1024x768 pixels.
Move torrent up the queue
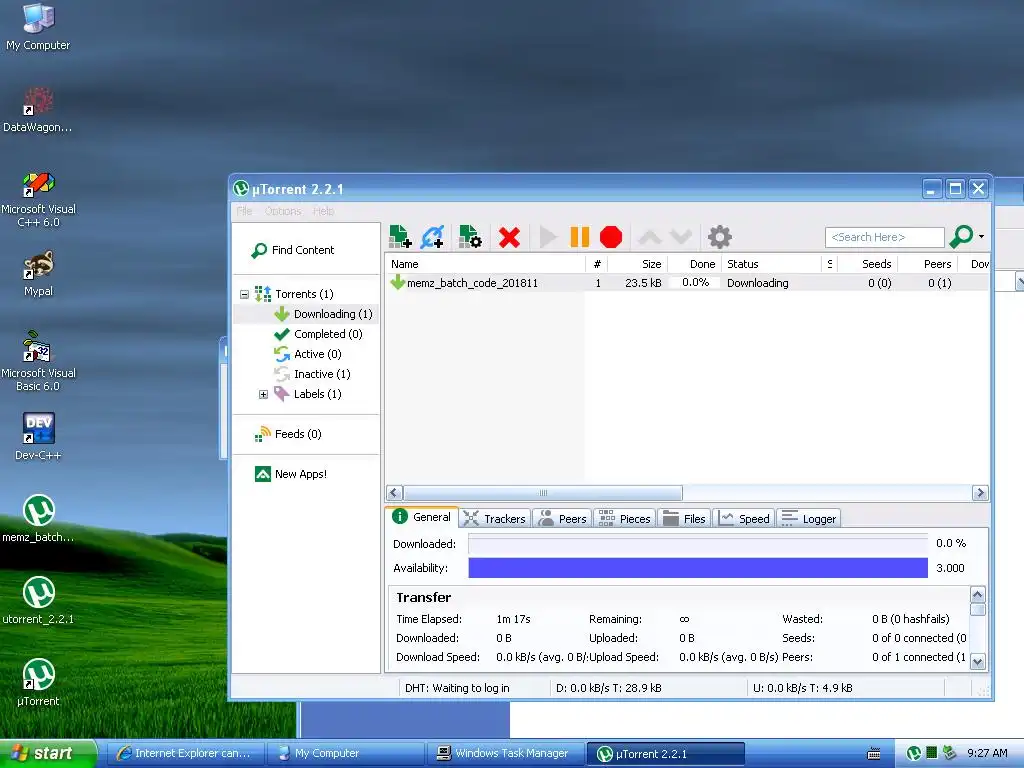click(x=649, y=237)
